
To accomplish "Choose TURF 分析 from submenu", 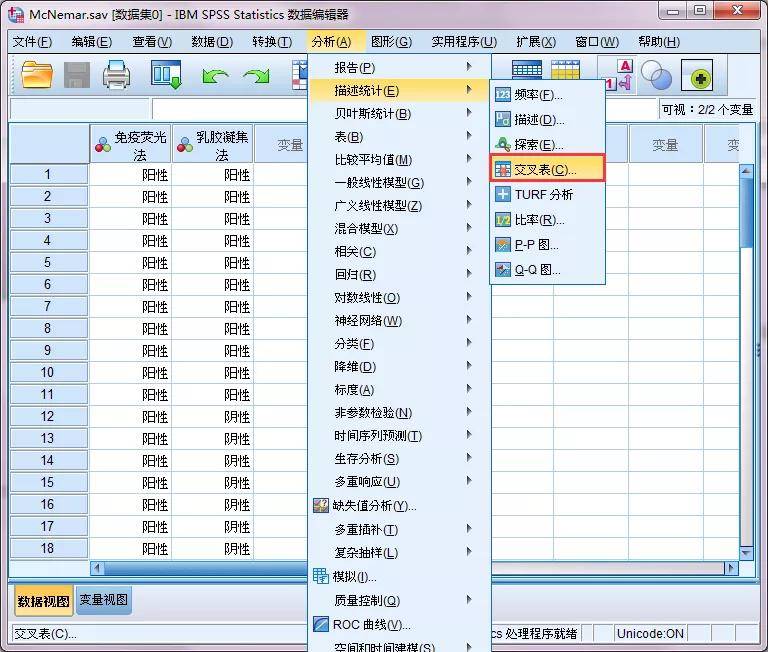I will pyautogui.click(x=548, y=194).
